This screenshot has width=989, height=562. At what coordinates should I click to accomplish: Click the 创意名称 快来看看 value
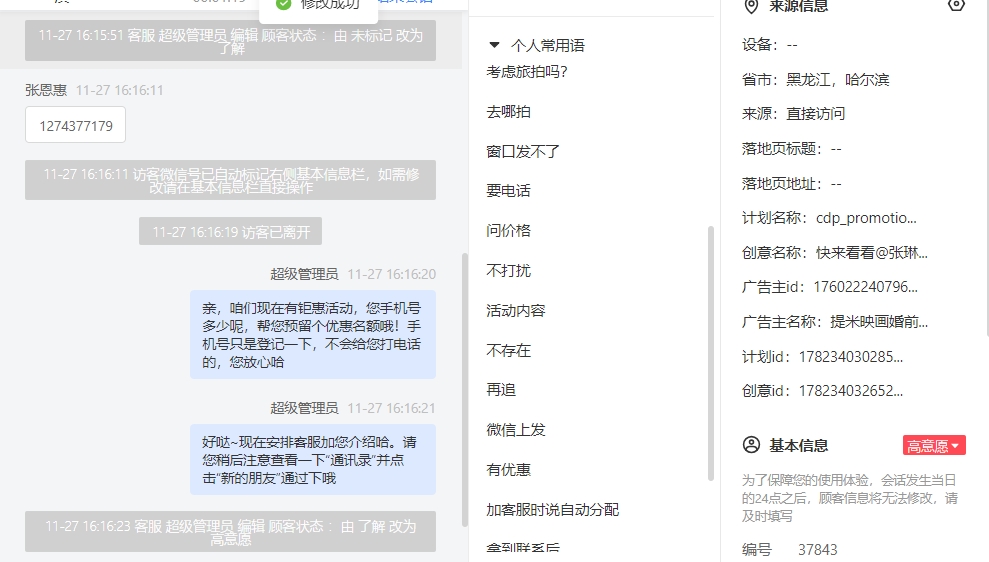[x=872, y=253]
